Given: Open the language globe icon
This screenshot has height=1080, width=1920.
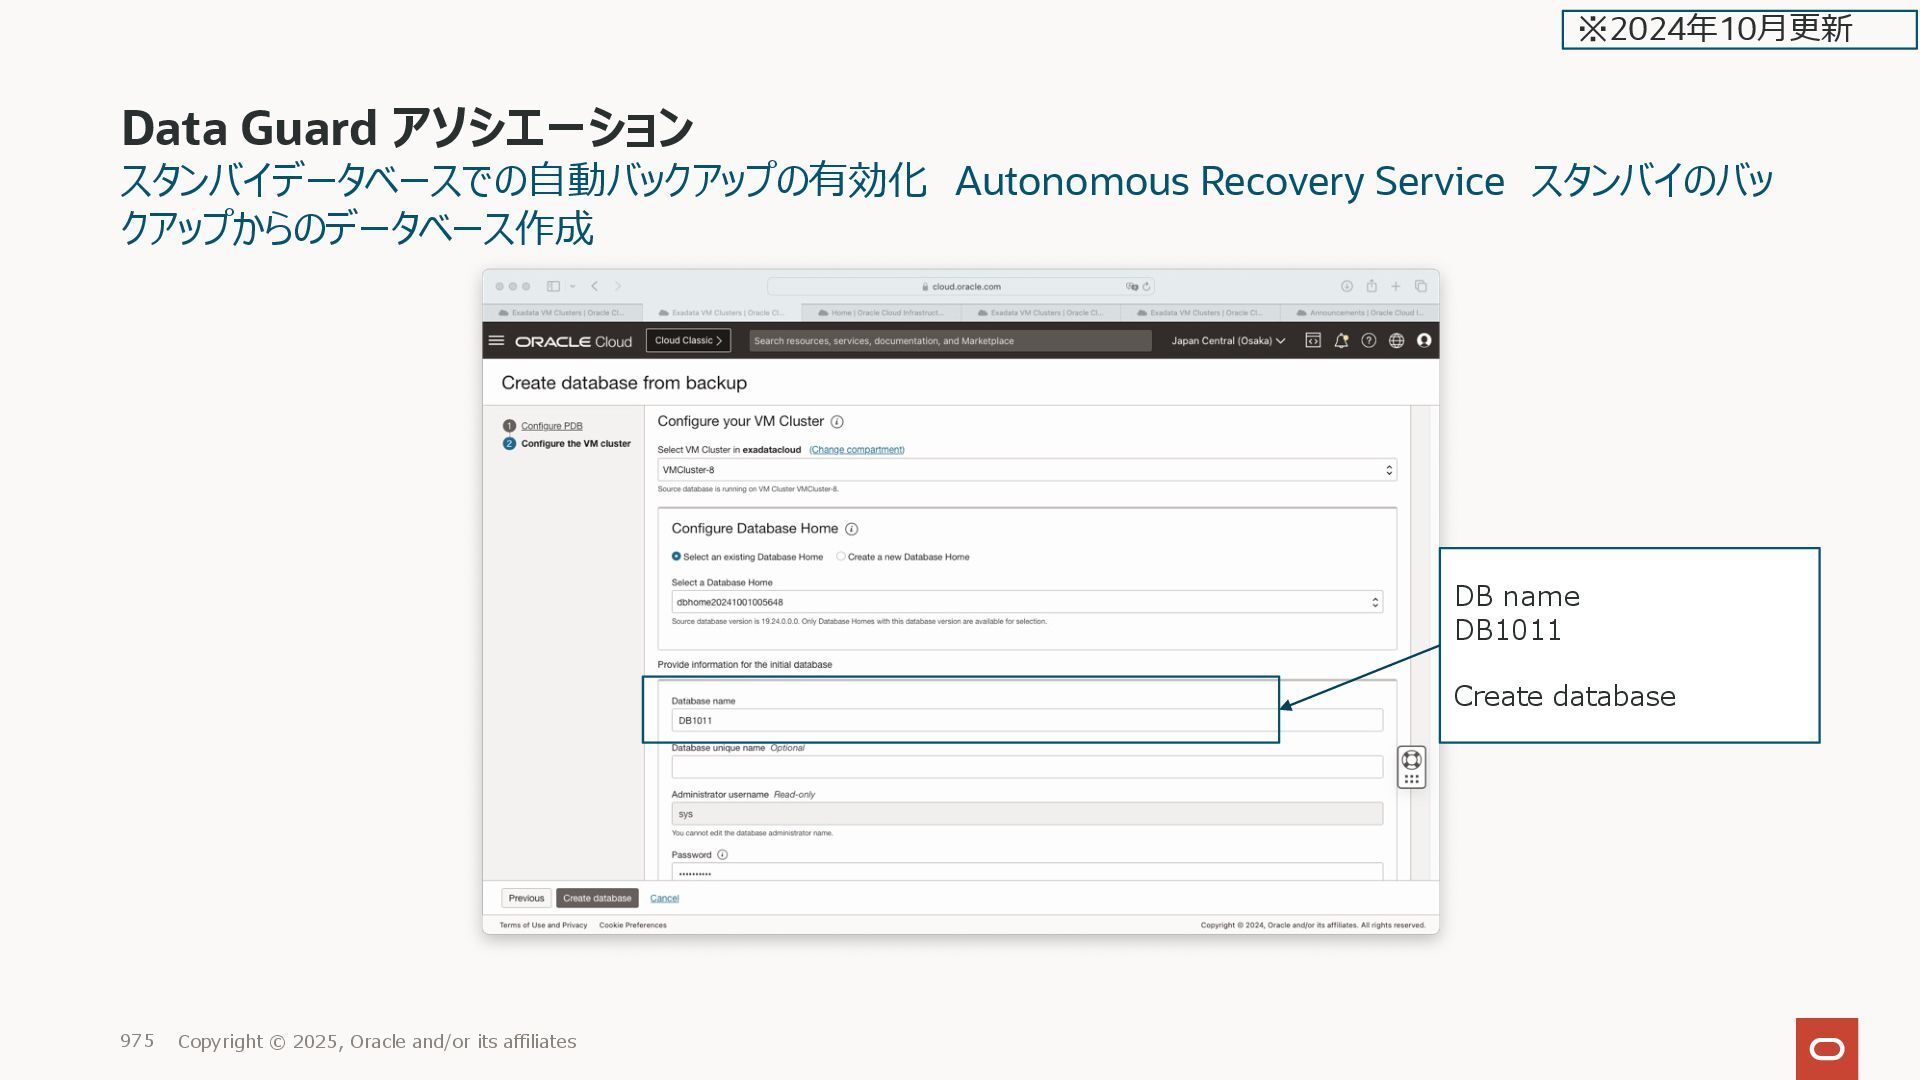Looking at the screenshot, I should click(x=1397, y=341).
